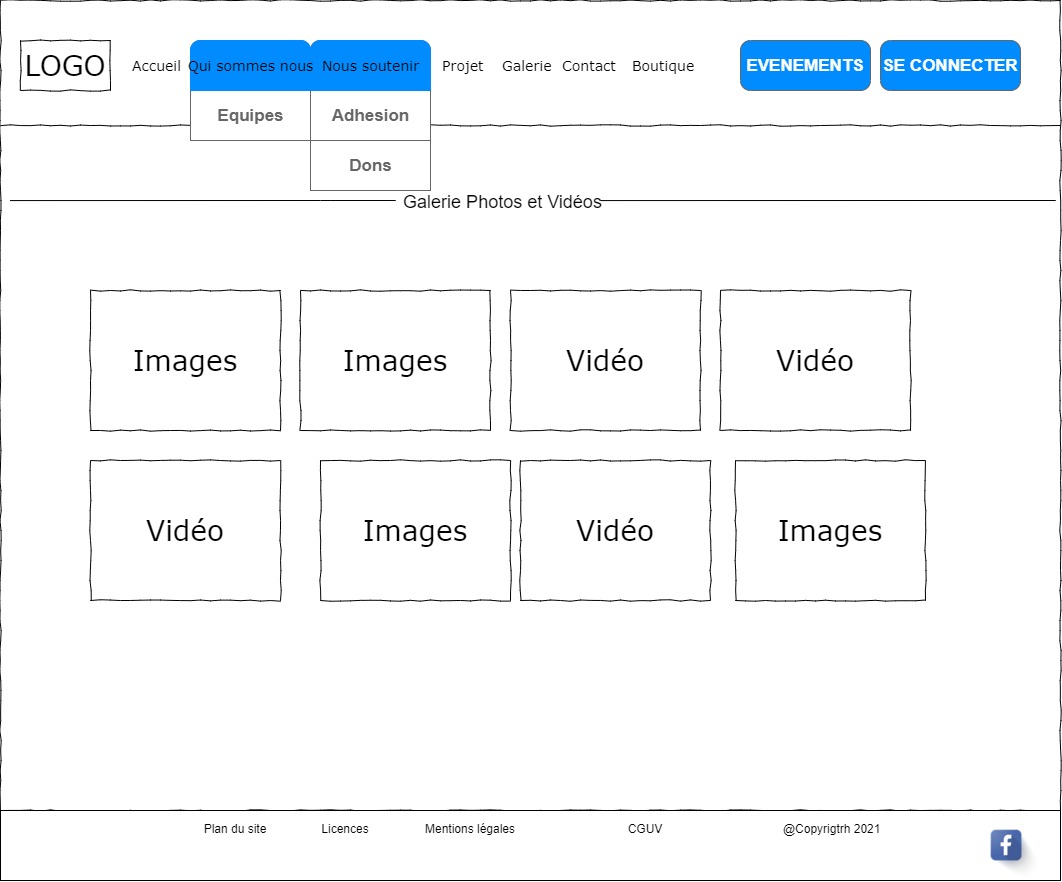Select Equipes from the open submenu
This screenshot has width=1062, height=882.
coord(250,116)
